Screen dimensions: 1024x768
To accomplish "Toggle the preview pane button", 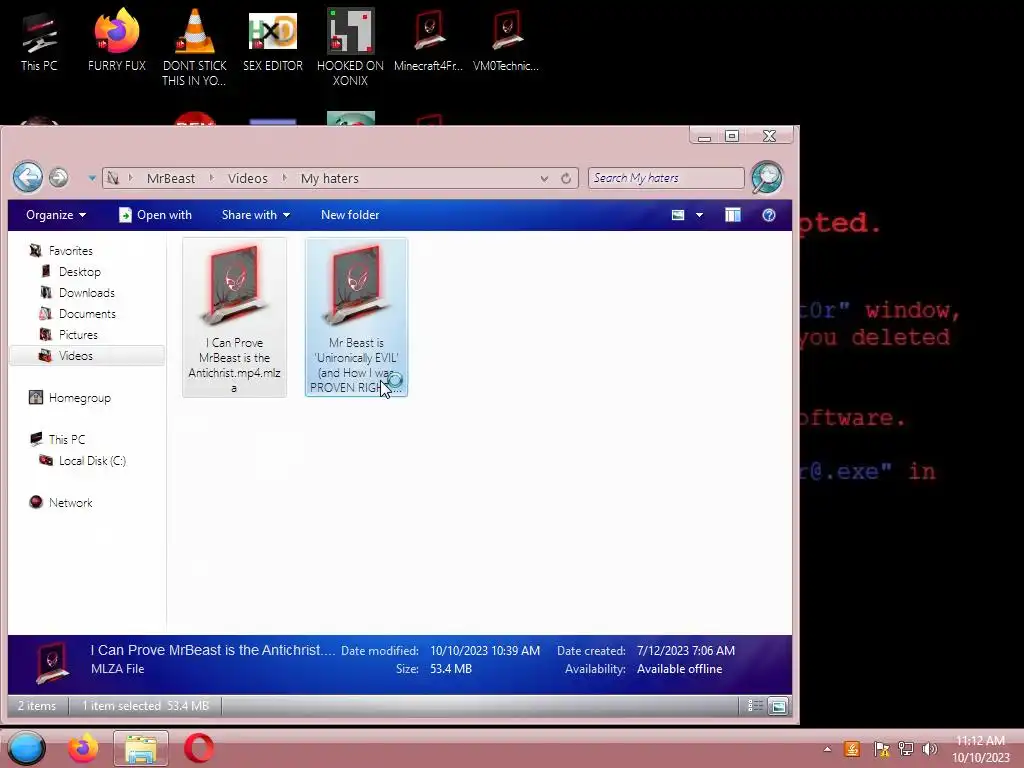I will tap(733, 215).
